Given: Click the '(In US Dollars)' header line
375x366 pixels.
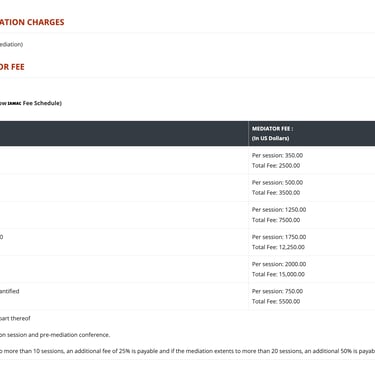Looking at the screenshot, I should pyautogui.click(x=270, y=138).
